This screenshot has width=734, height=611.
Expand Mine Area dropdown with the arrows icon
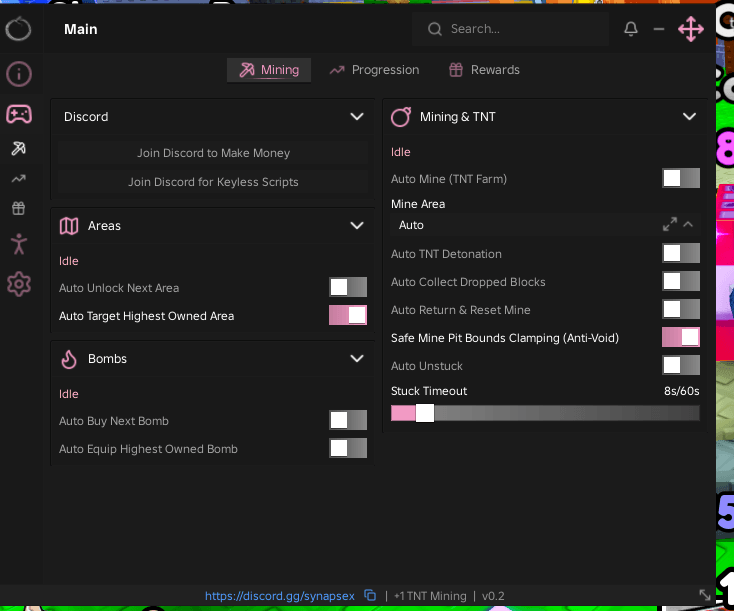(x=669, y=224)
